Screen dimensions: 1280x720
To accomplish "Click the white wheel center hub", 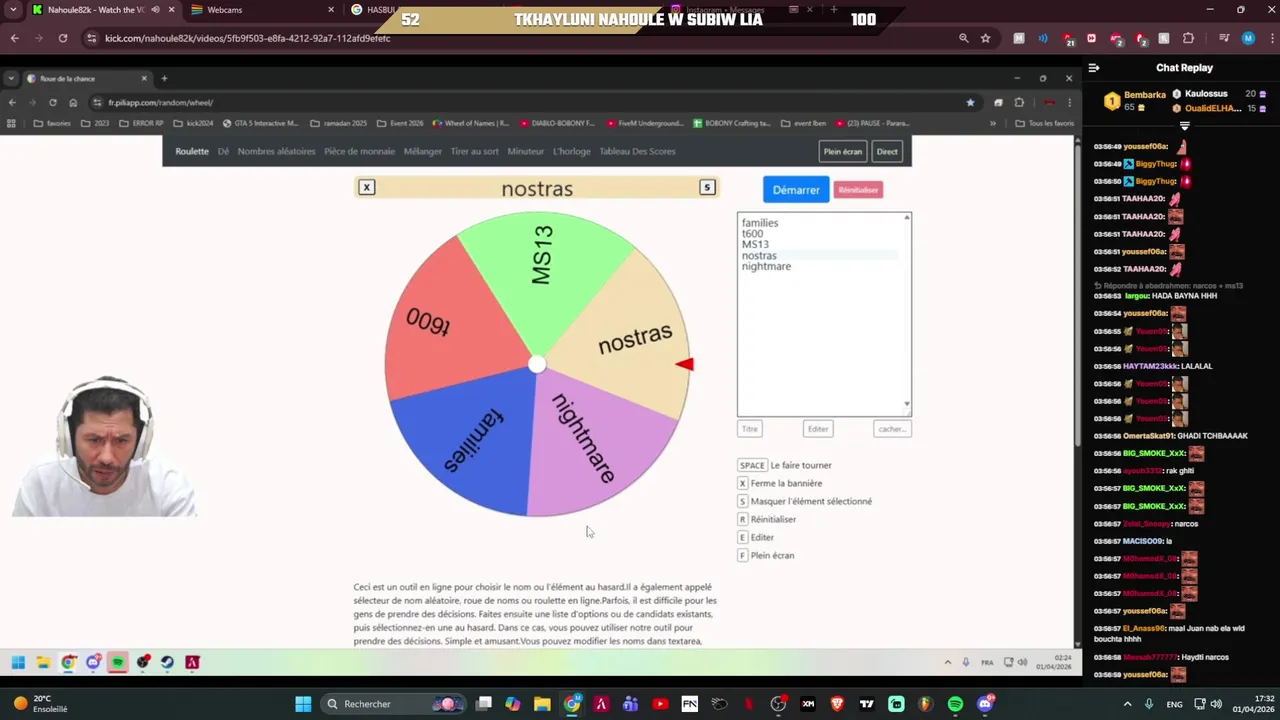I will [x=537, y=365].
